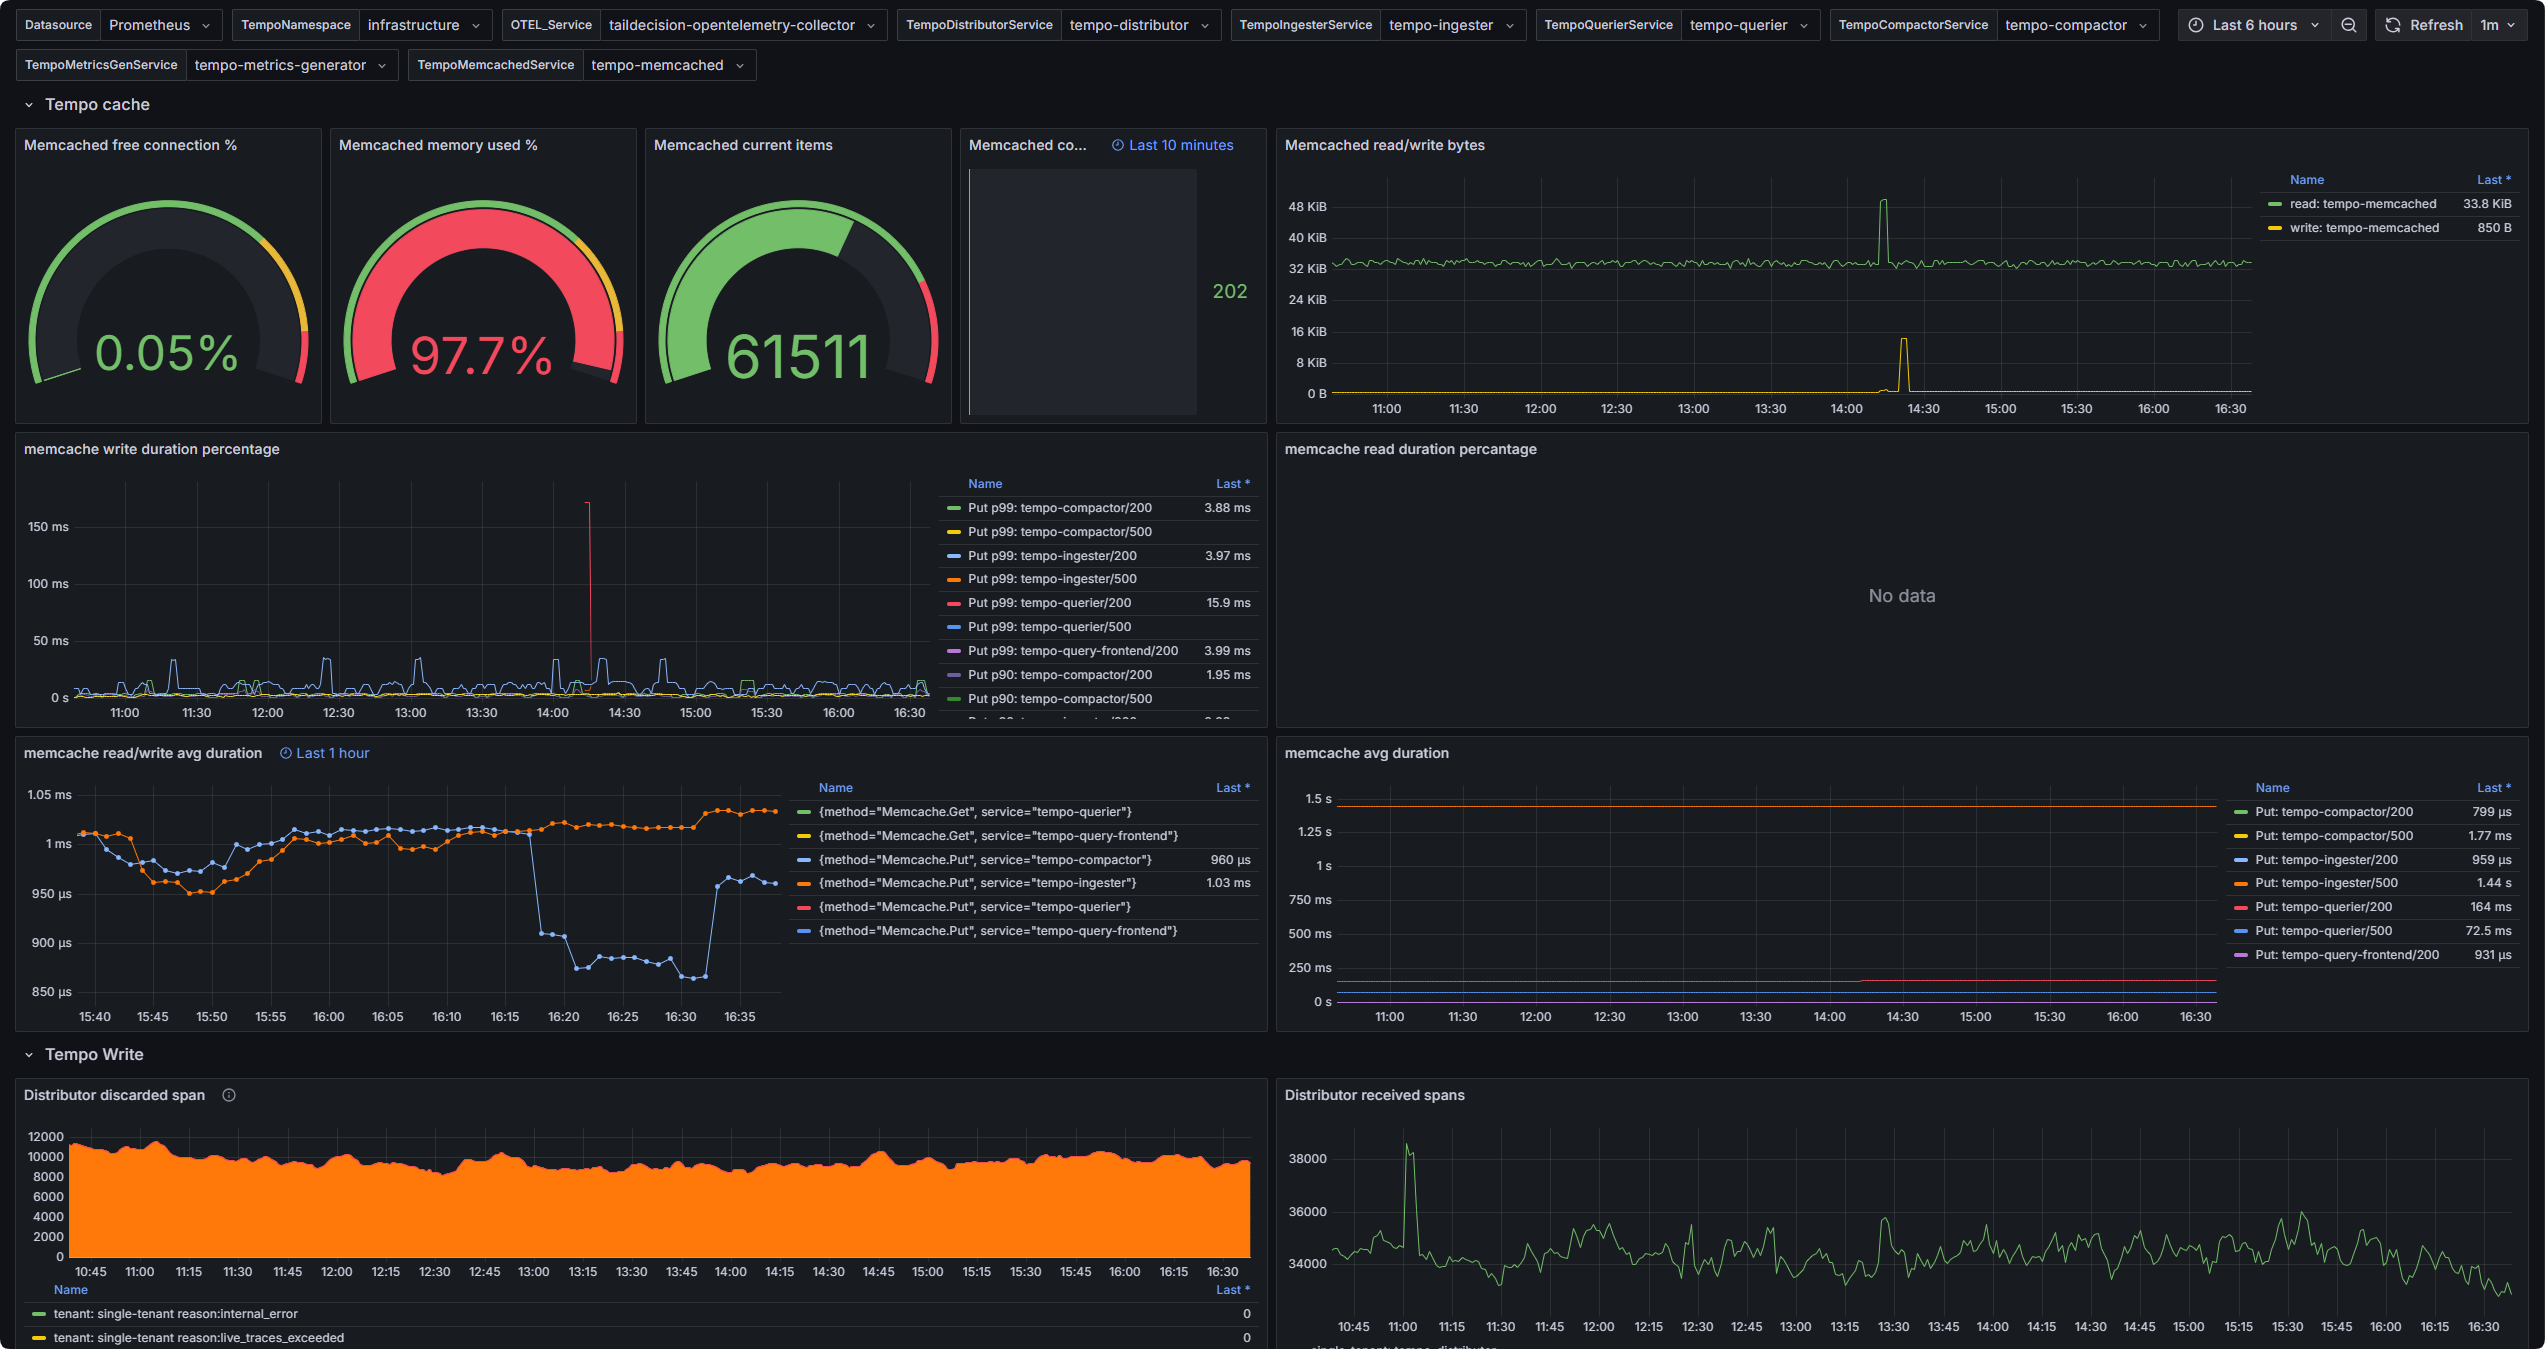Collapse the Tempo Write row chevron
The image size is (2545, 1349).
point(29,1055)
